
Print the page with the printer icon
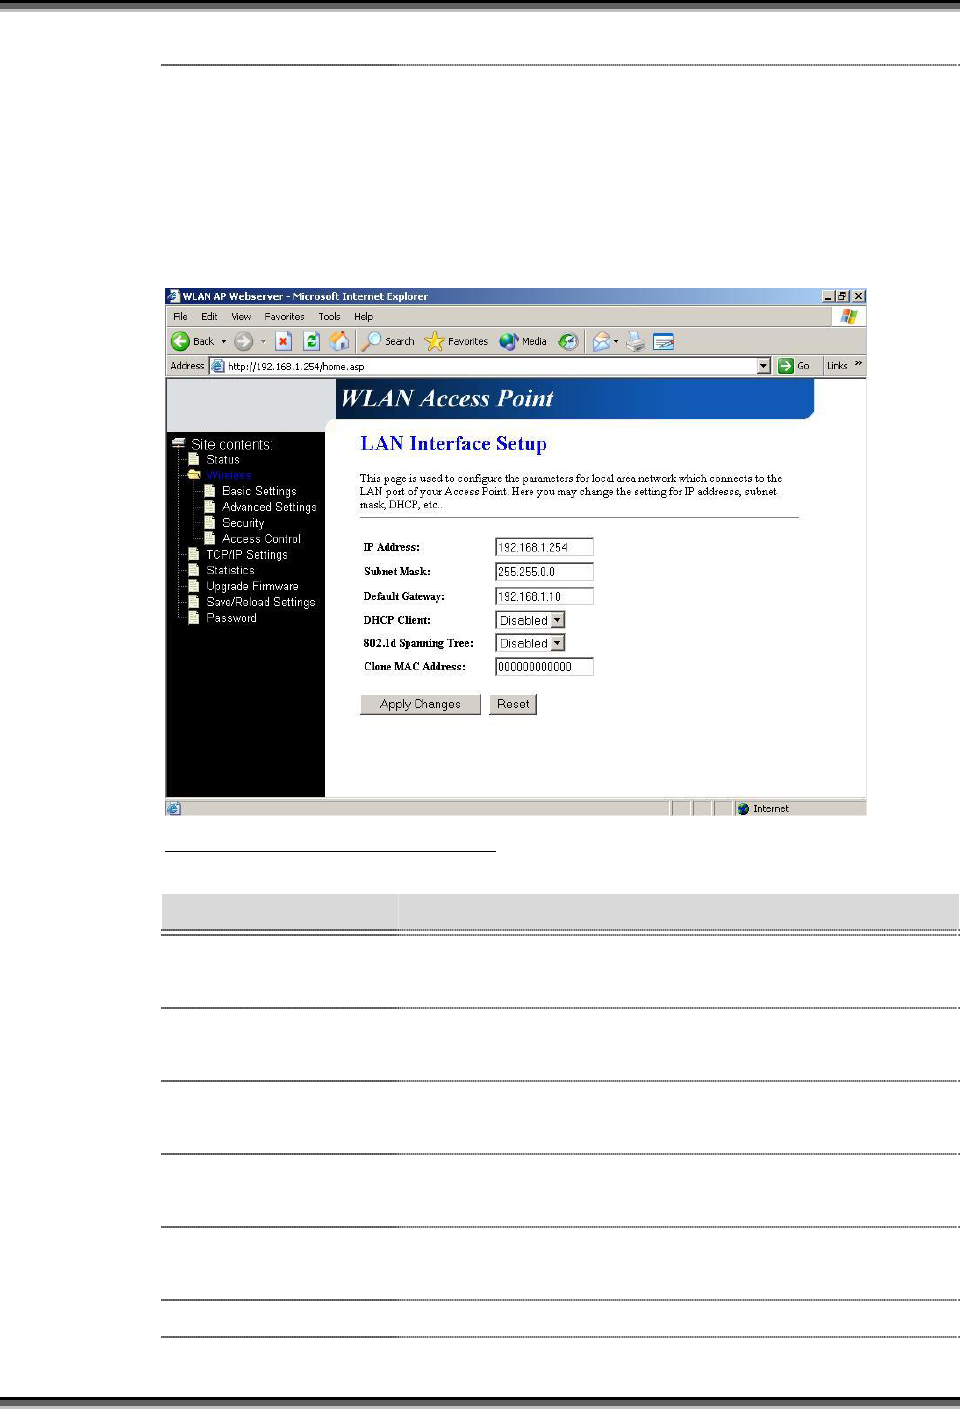635,341
